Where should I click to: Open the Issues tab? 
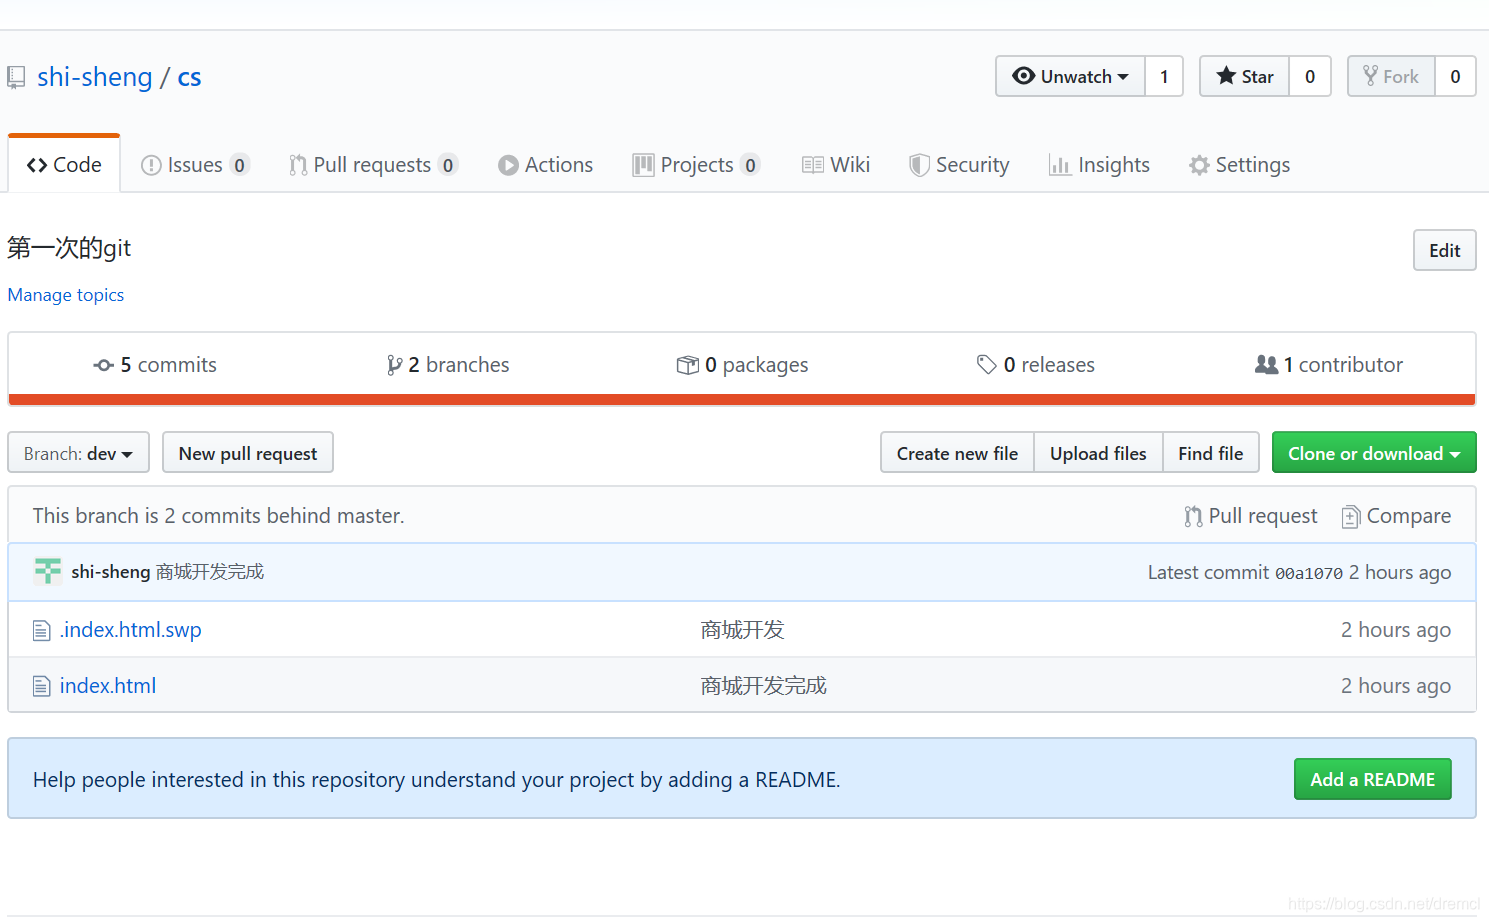coord(195,165)
